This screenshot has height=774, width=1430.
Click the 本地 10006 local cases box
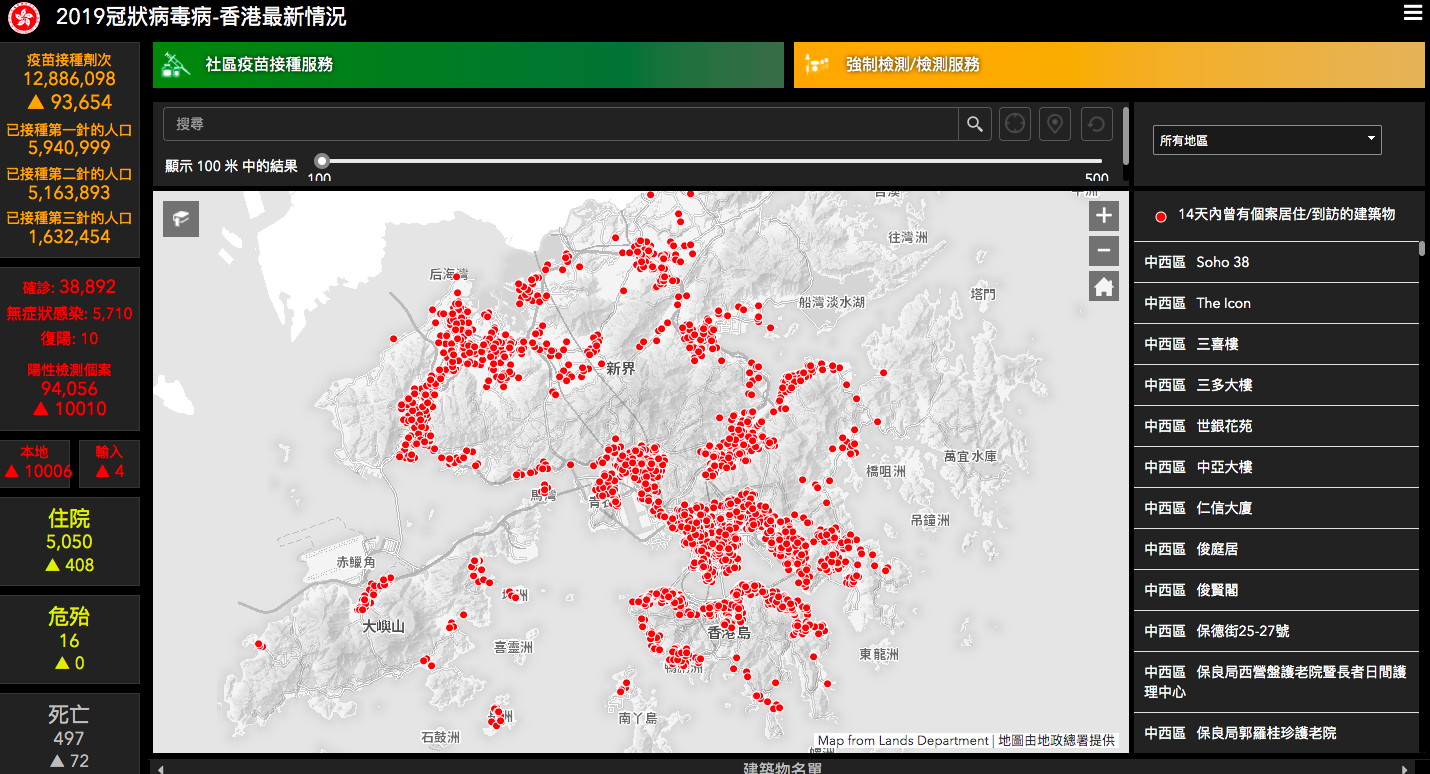tap(34, 462)
